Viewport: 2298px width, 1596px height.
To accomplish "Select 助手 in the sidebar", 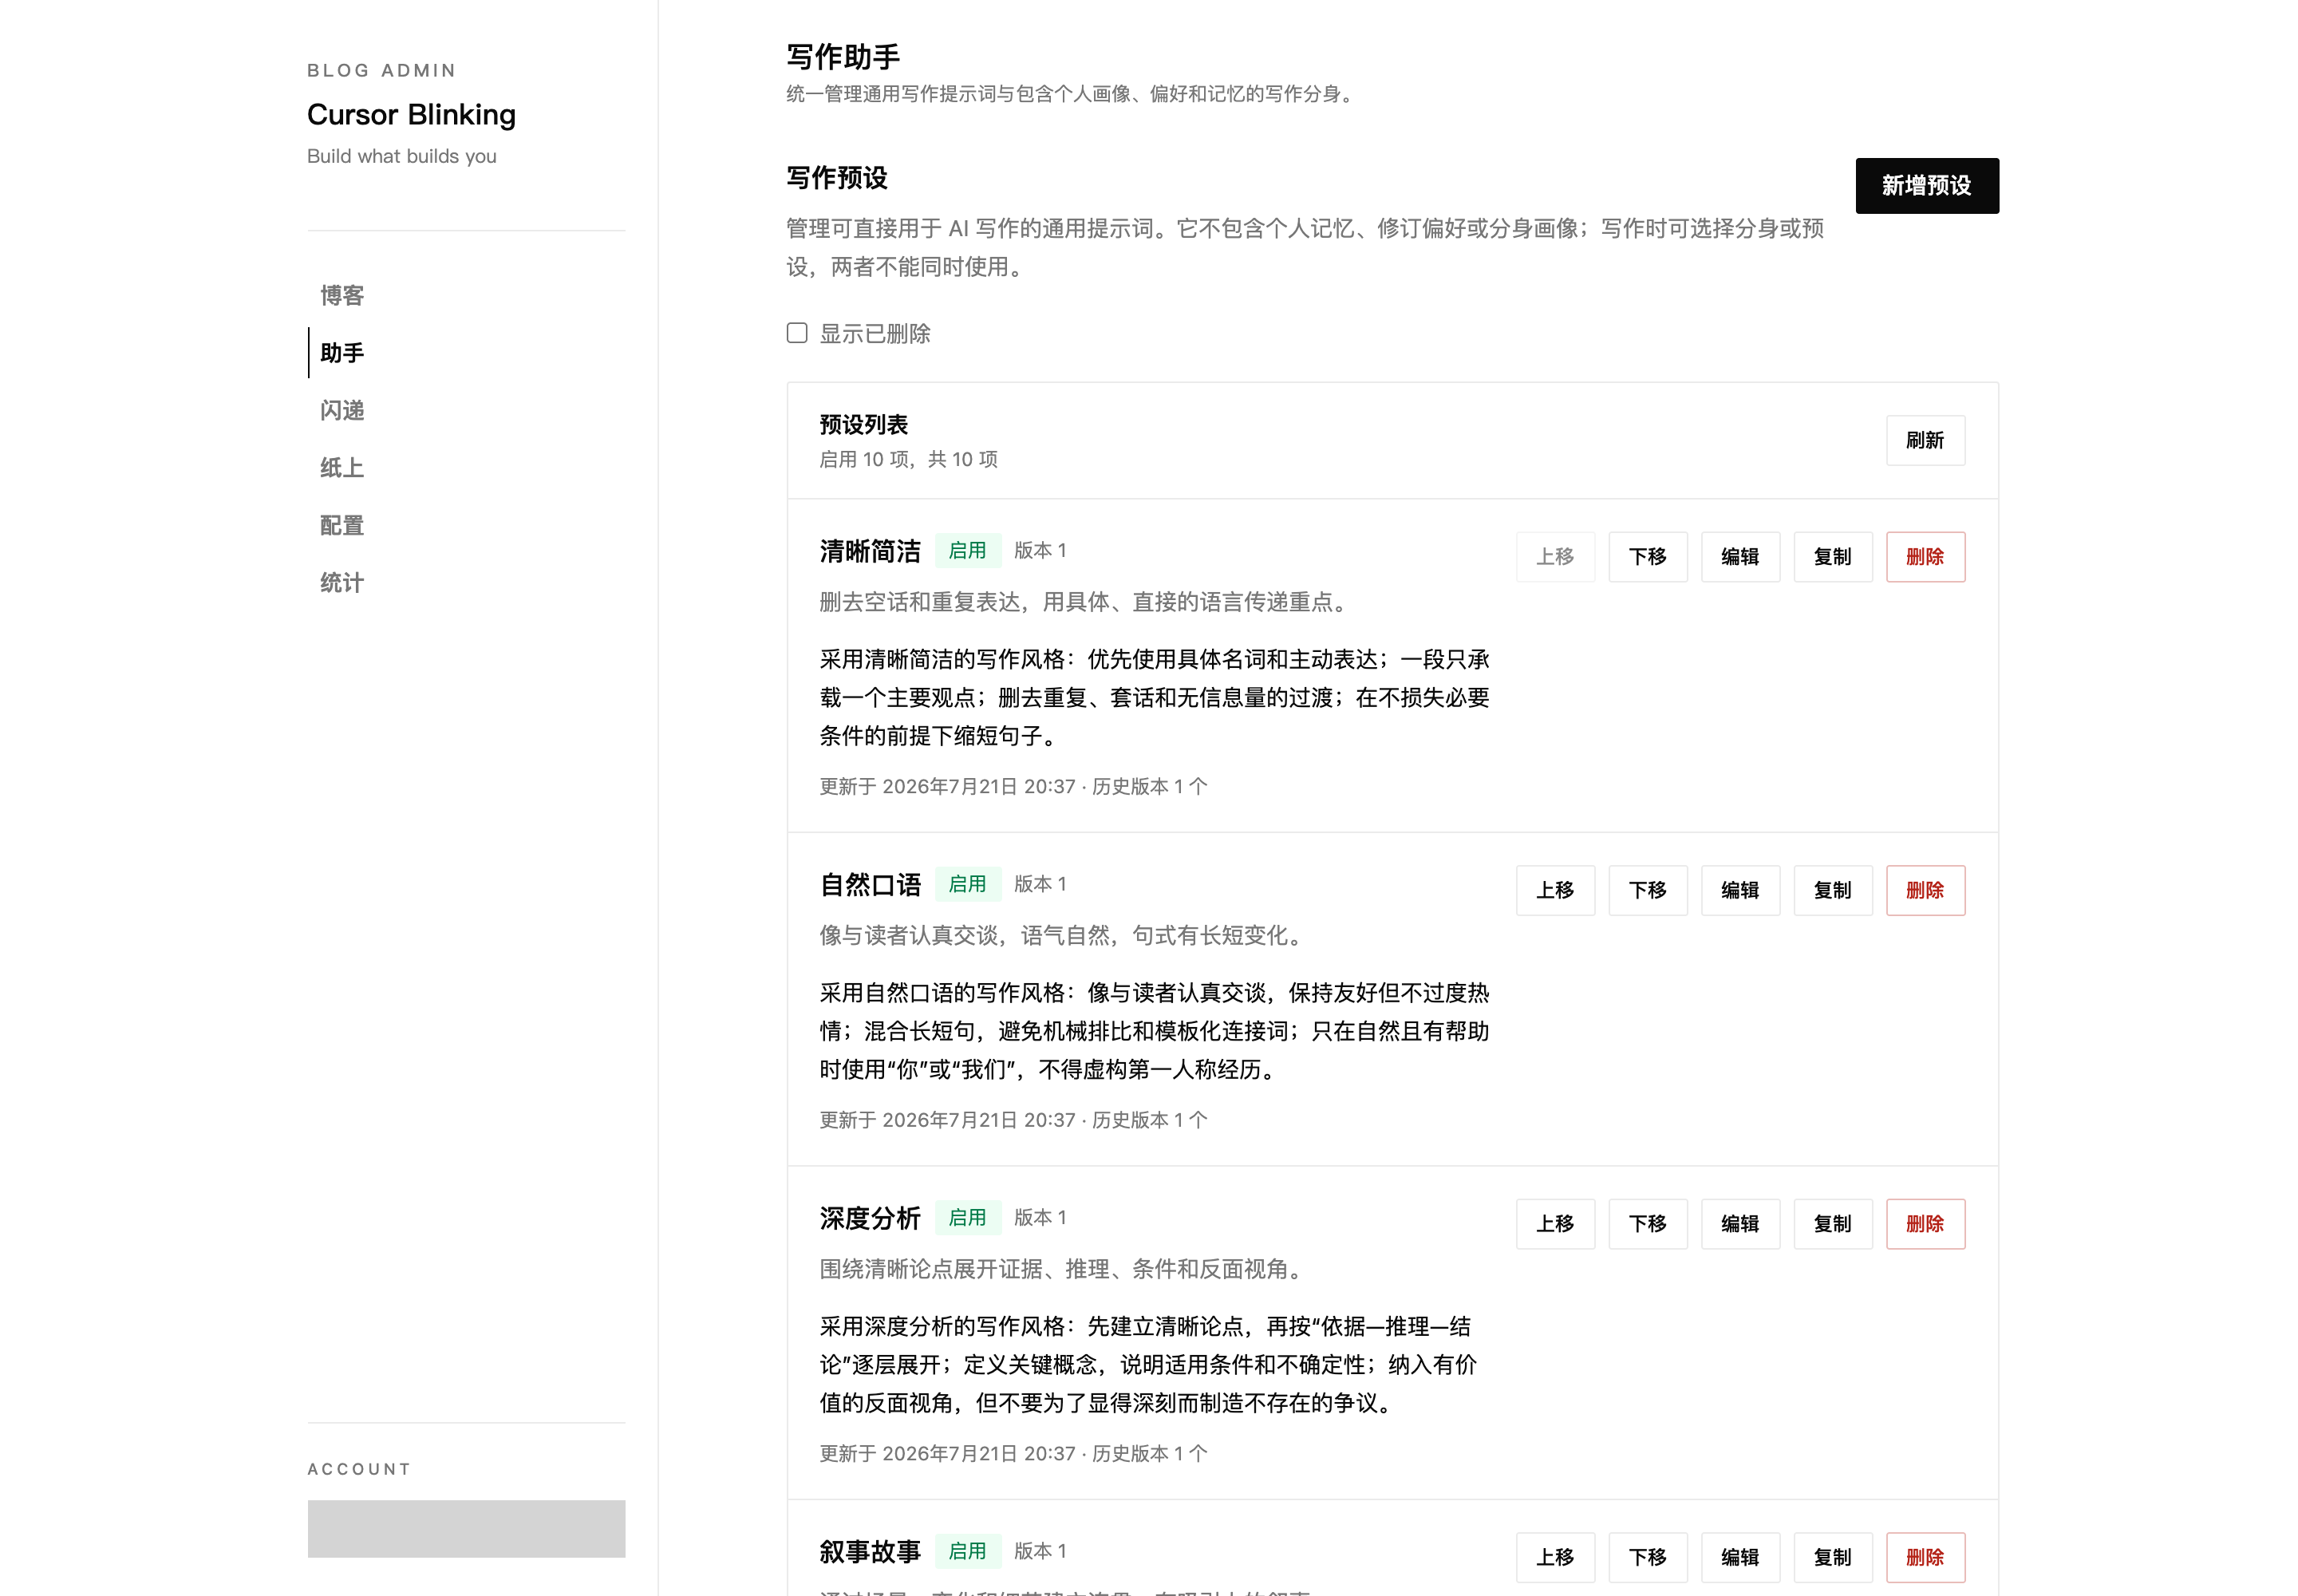I will pos(342,353).
